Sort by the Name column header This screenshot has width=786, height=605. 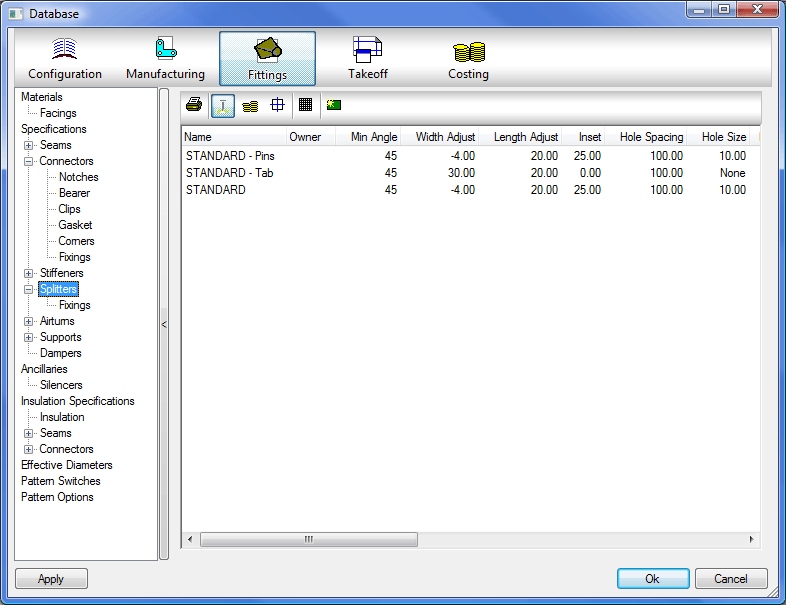[234, 137]
